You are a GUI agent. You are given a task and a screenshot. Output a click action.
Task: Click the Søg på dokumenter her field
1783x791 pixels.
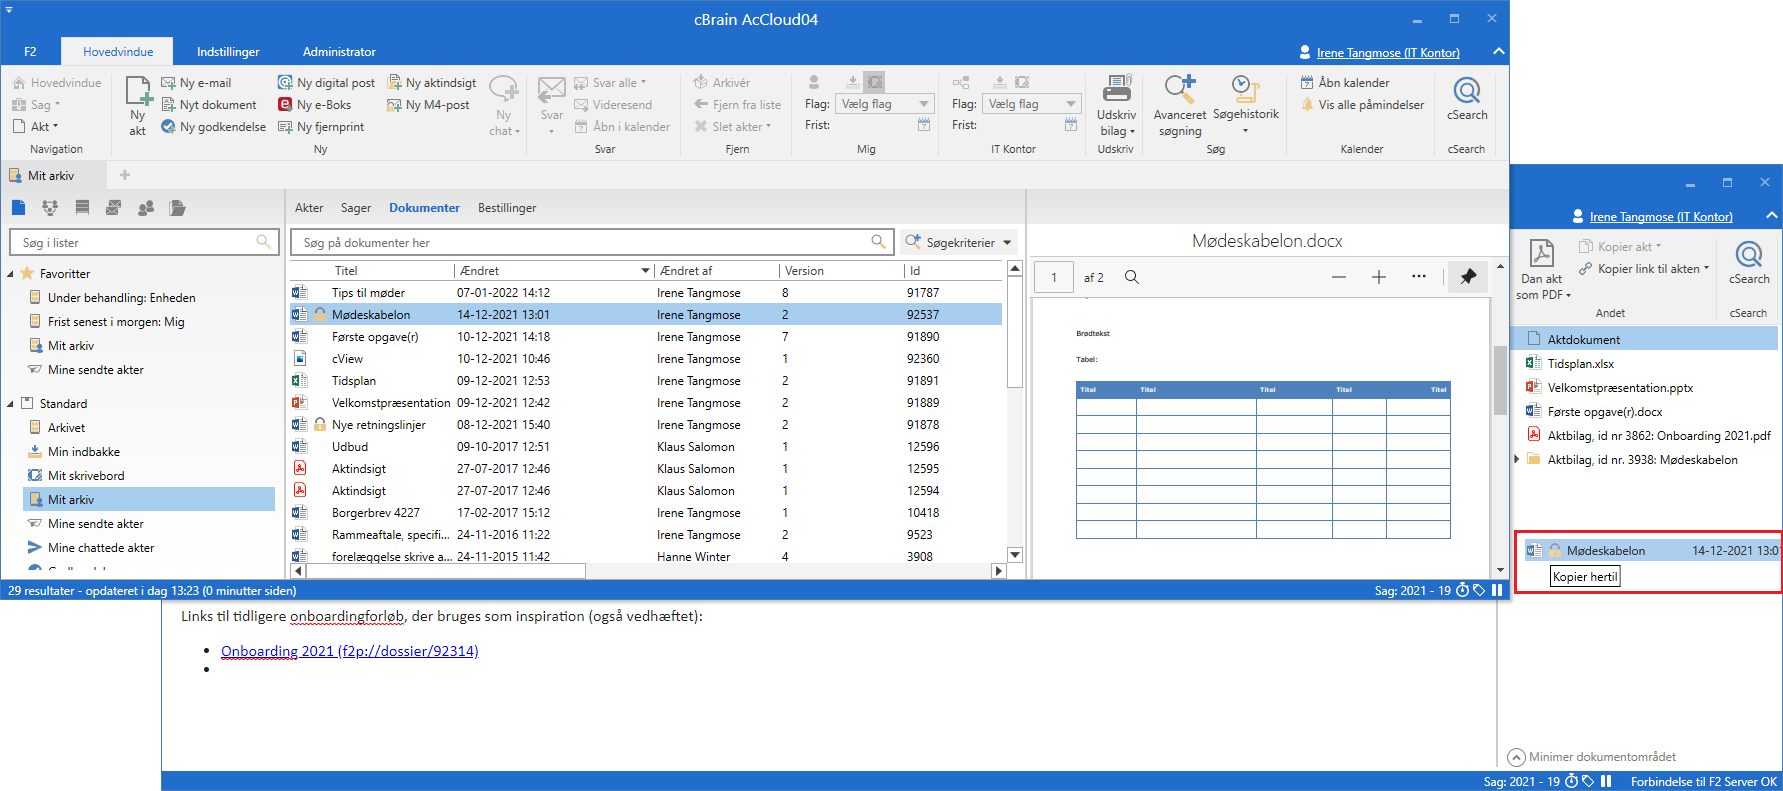pyautogui.click(x=591, y=242)
